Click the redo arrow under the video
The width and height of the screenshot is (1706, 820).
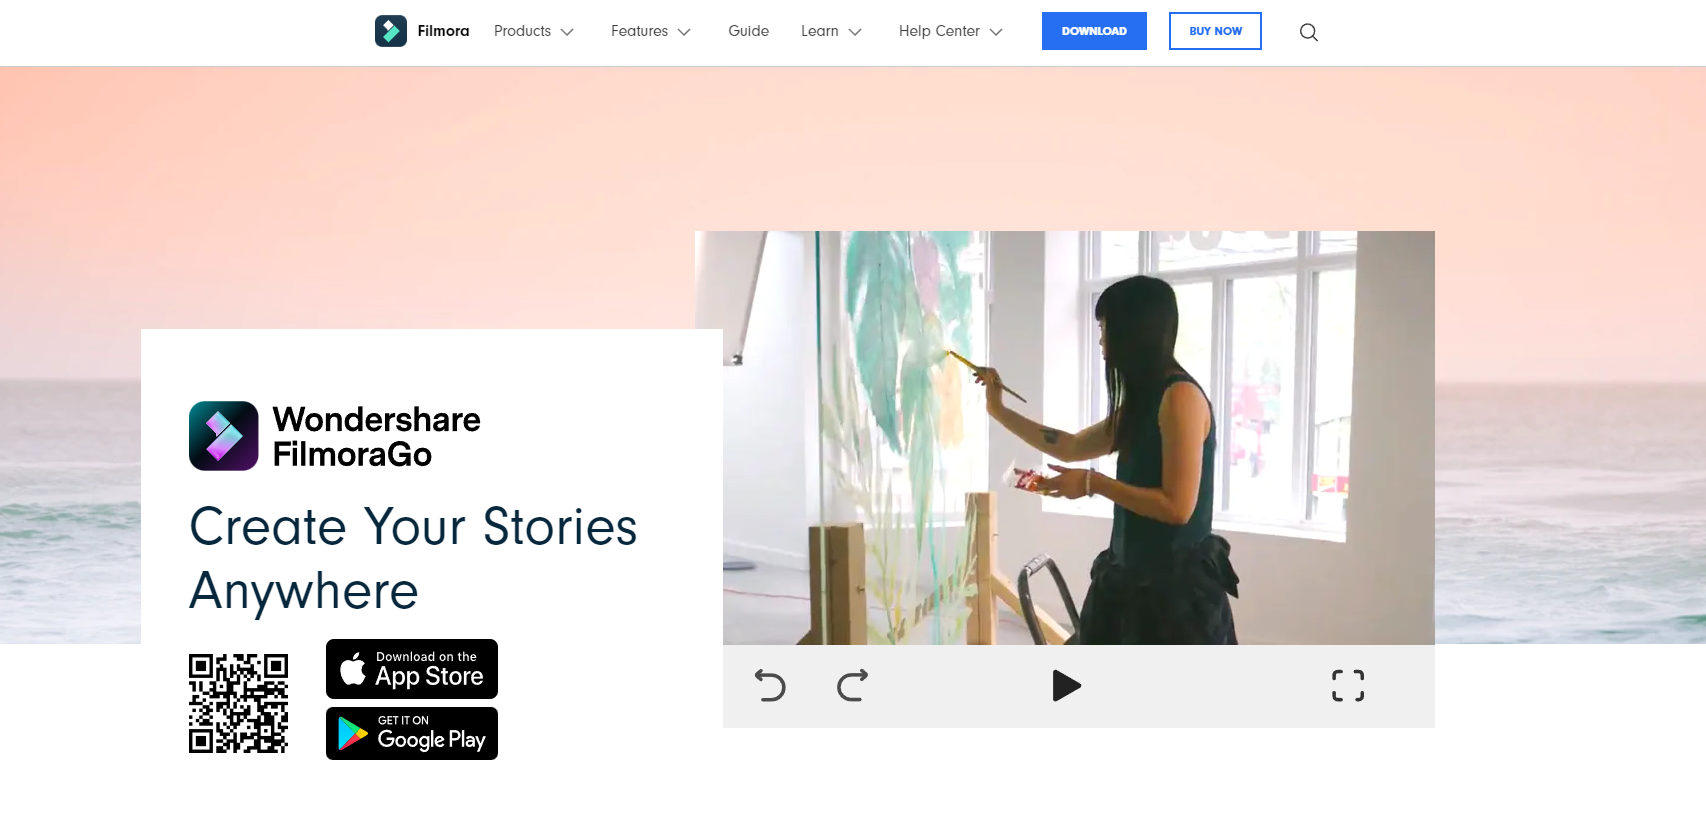(852, 686)
